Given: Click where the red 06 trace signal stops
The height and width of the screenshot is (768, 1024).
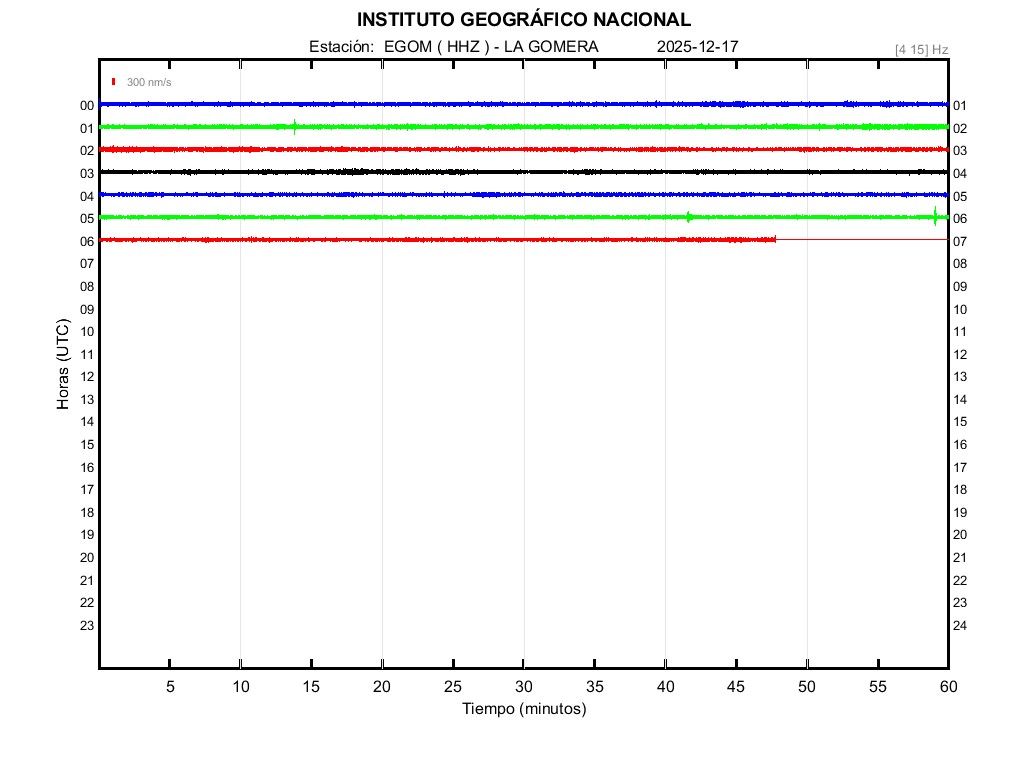Looking at the screenshot, I should coord(775,239).
